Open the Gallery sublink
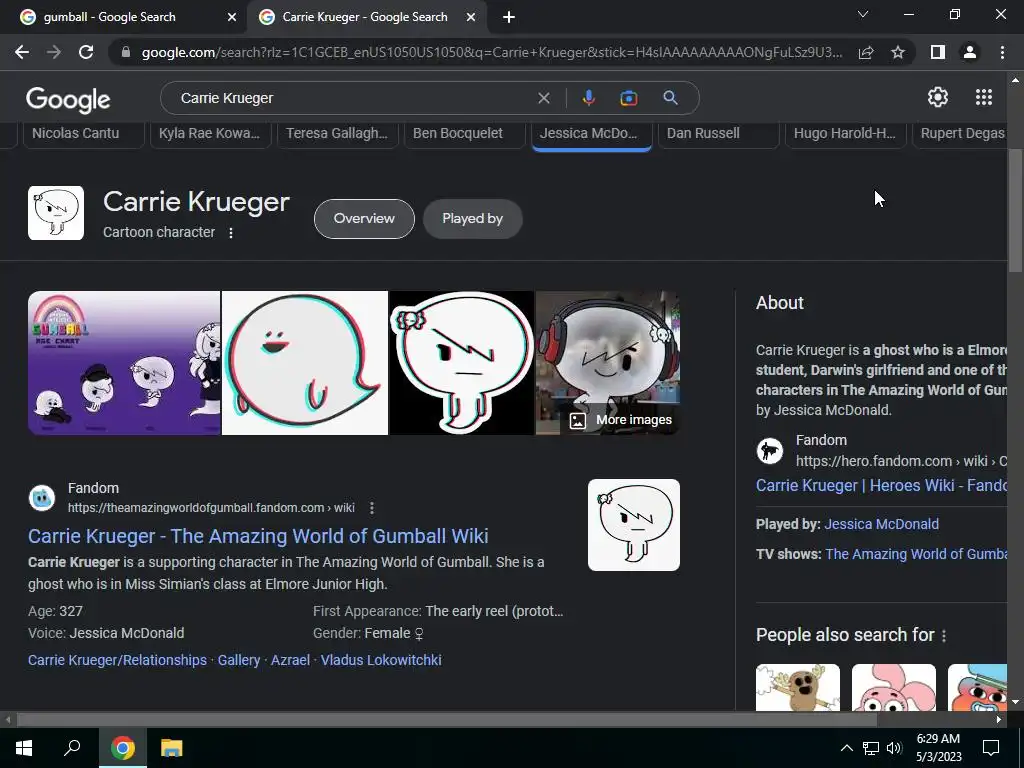1024x768 pixels. click(239, 660)
